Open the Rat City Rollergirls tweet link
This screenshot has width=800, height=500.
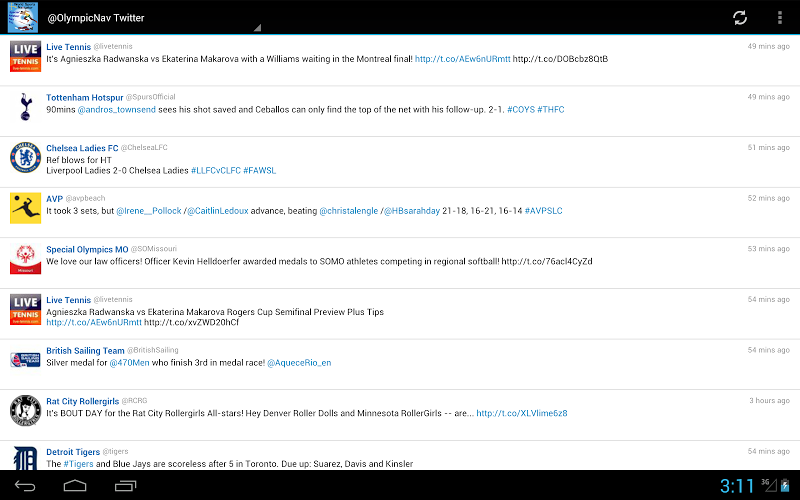pyautogui.click(x=521, y=413)
